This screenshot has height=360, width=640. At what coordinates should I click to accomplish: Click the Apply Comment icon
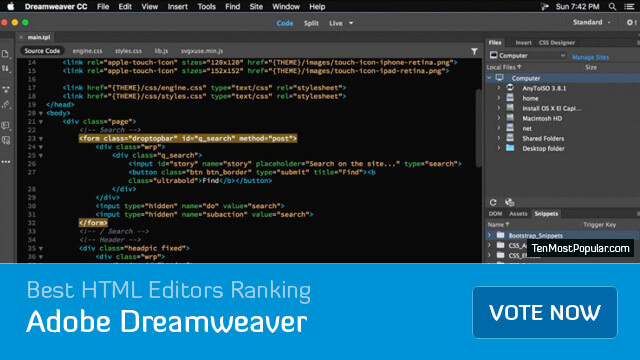tap(6, 125)
